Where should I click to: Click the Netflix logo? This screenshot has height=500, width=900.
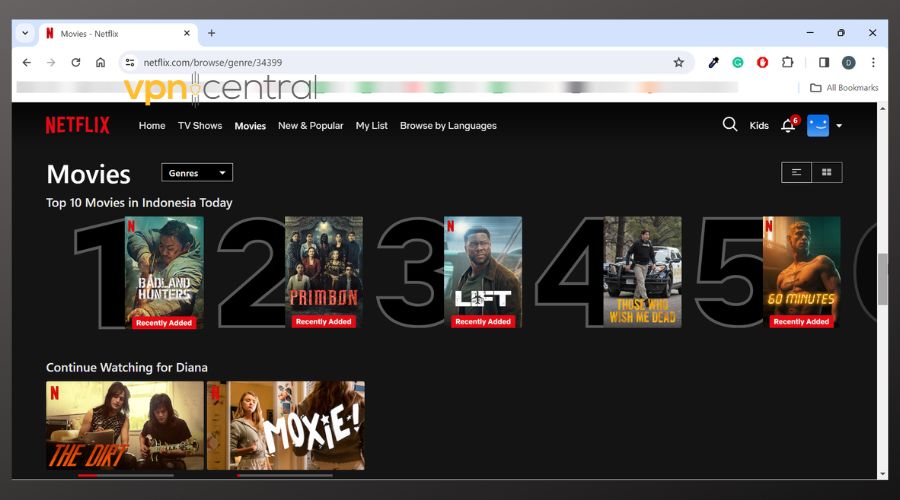tap(77, 125)
